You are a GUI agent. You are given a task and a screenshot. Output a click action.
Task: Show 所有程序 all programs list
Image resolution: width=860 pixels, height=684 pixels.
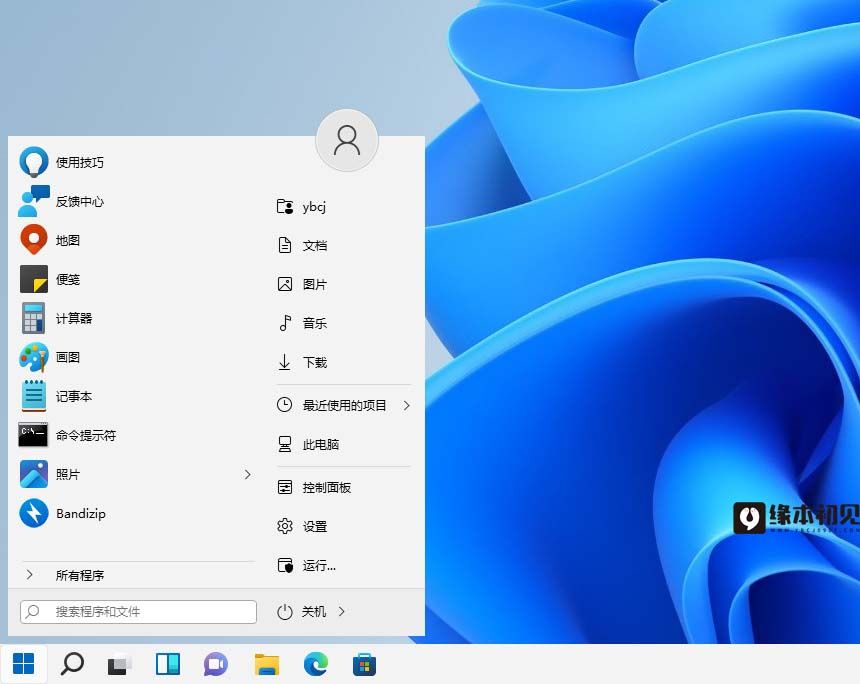click(80, 575)
